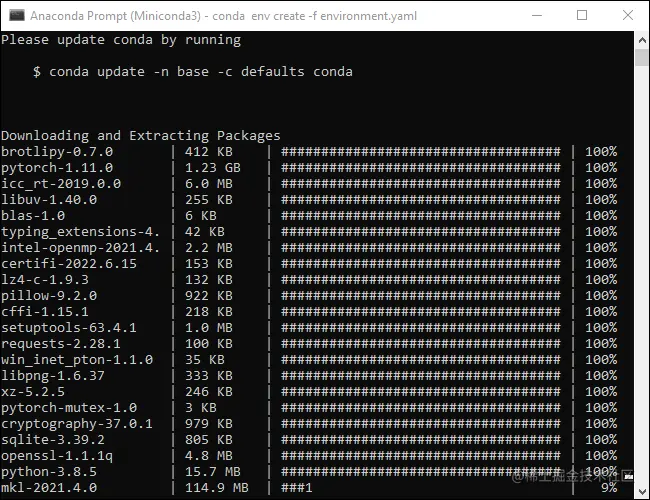Screen dimensions: 650x500
Task: Click the libpng-1.6.37 package name
Action: coord(53,376)
